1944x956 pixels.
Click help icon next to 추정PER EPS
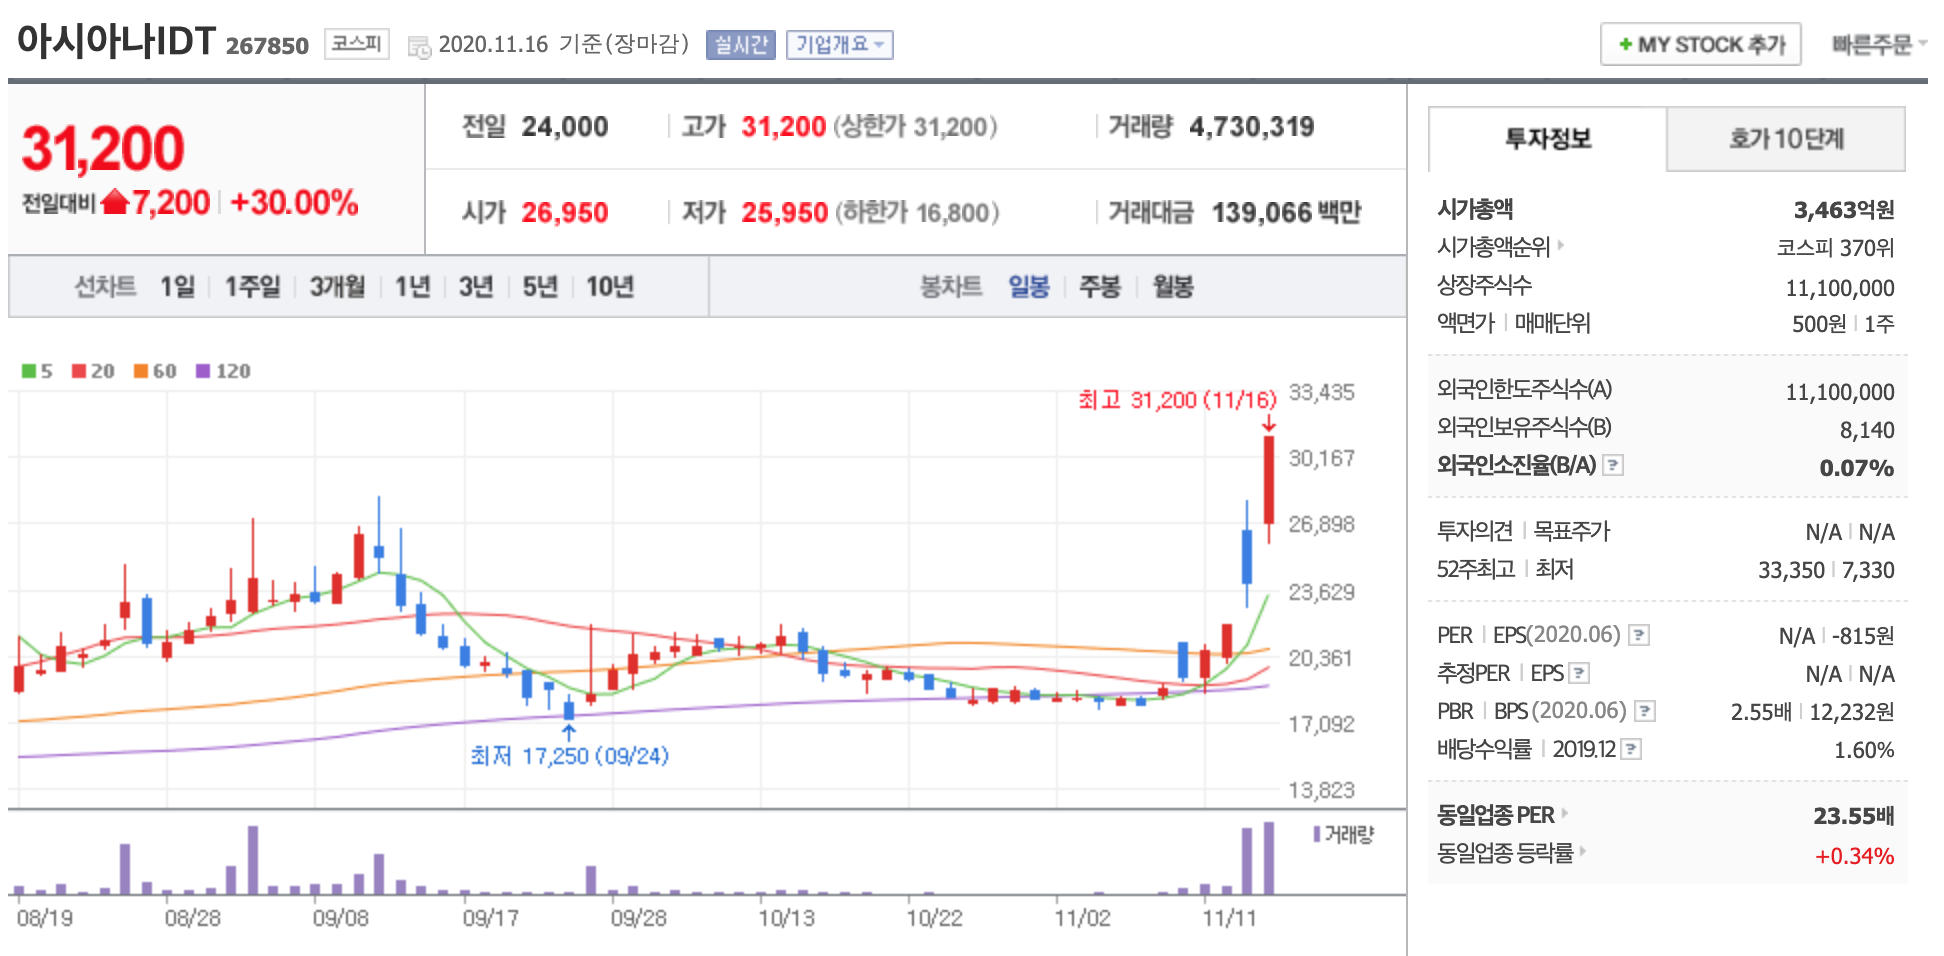[x=1579, y=673]
